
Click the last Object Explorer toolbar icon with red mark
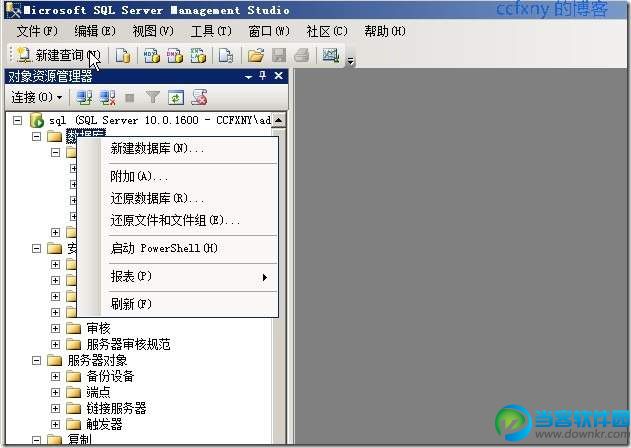click(199, 97)
